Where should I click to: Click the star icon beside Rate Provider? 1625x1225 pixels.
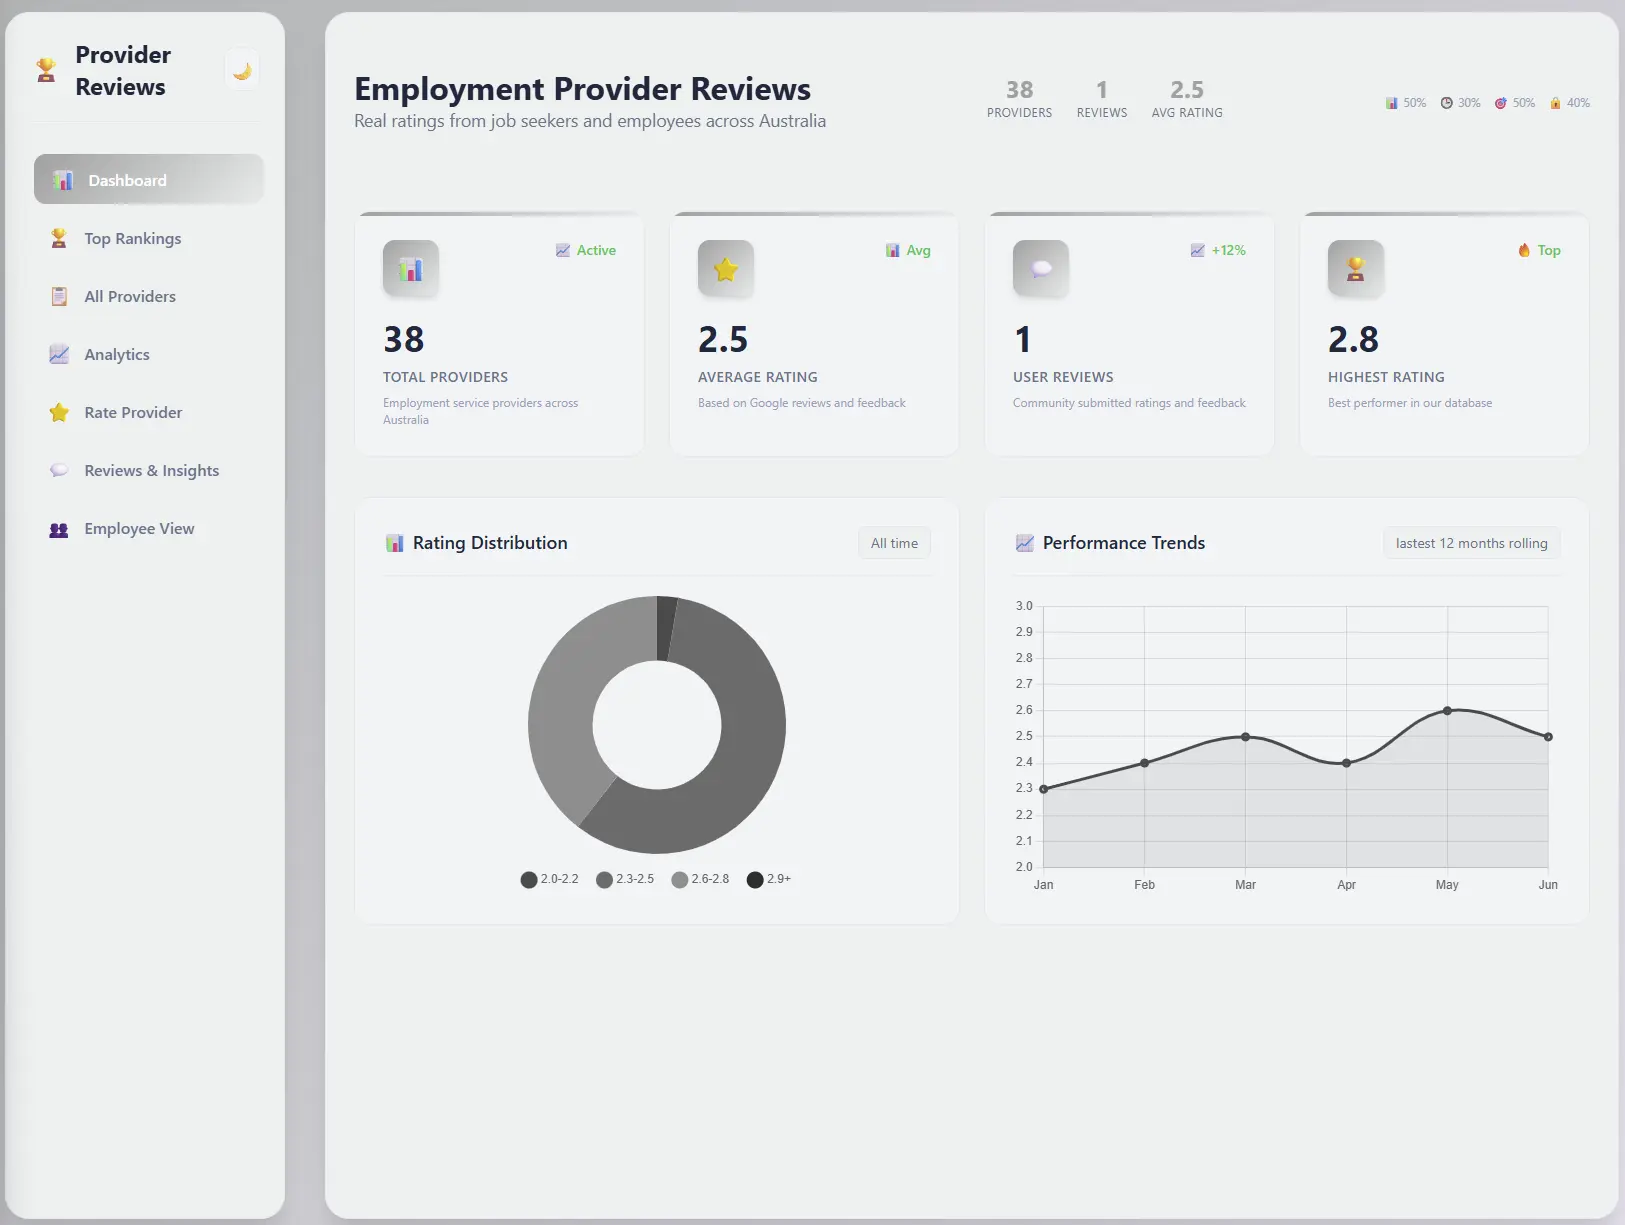coord(59,412)
